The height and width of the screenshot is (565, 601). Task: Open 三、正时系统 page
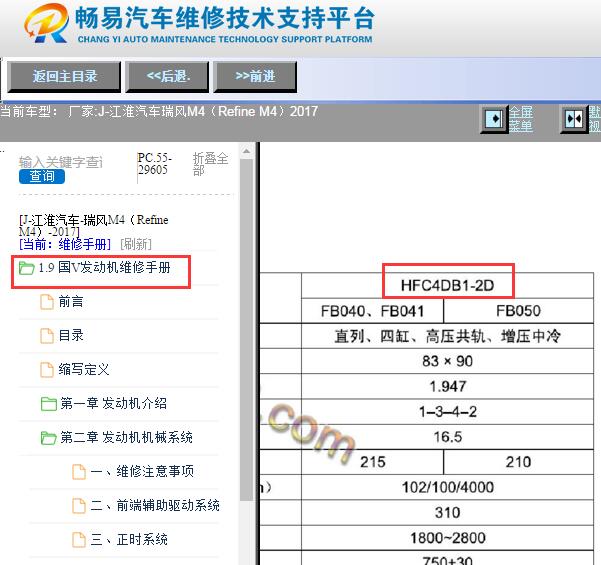[129, 539]
